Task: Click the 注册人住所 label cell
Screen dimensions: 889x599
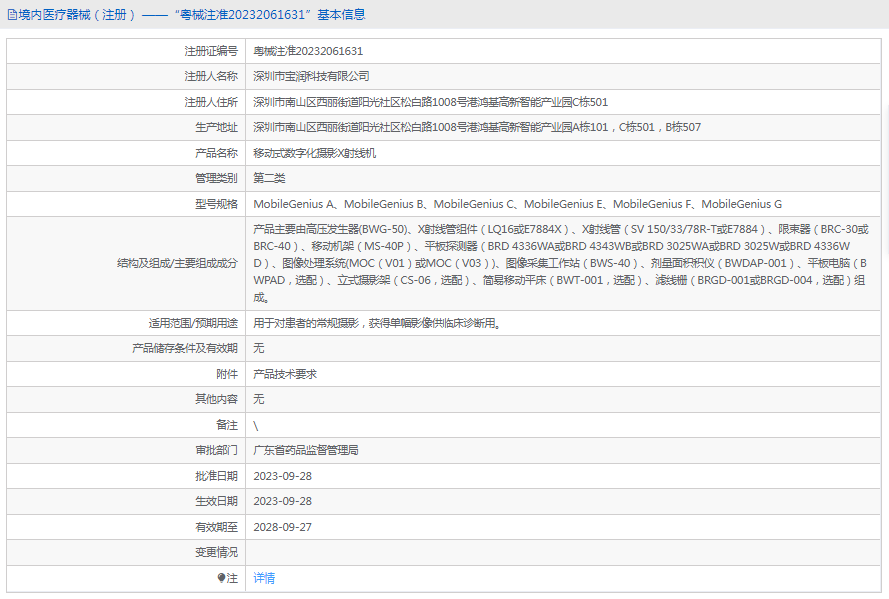Action: [x=126, y=102]
